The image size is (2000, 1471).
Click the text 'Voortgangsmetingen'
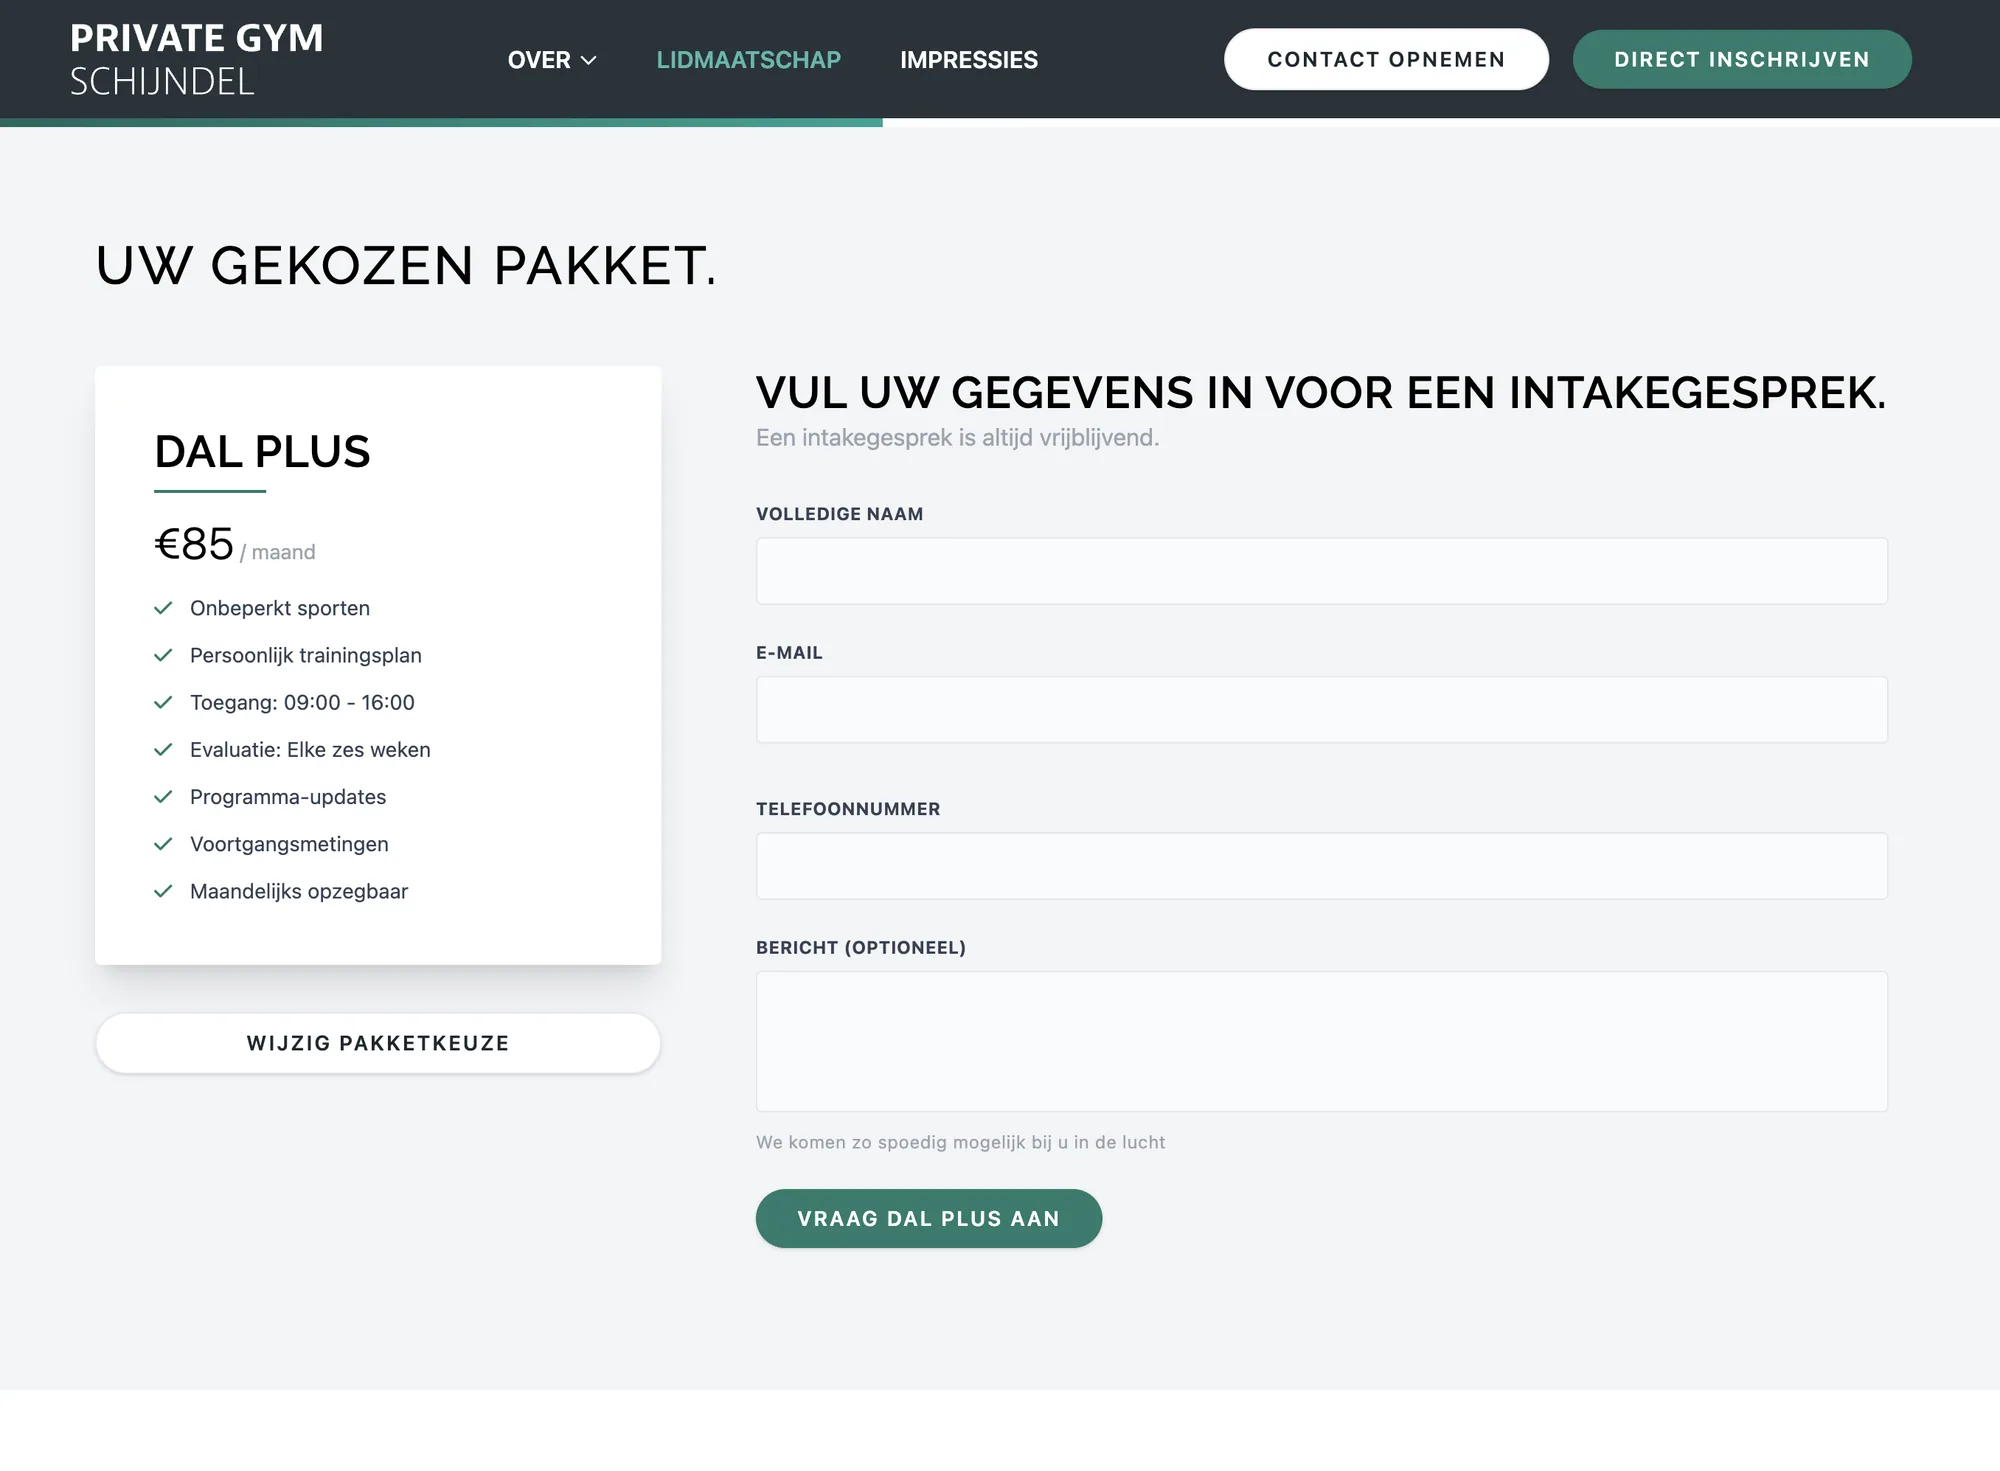point(289,844)
